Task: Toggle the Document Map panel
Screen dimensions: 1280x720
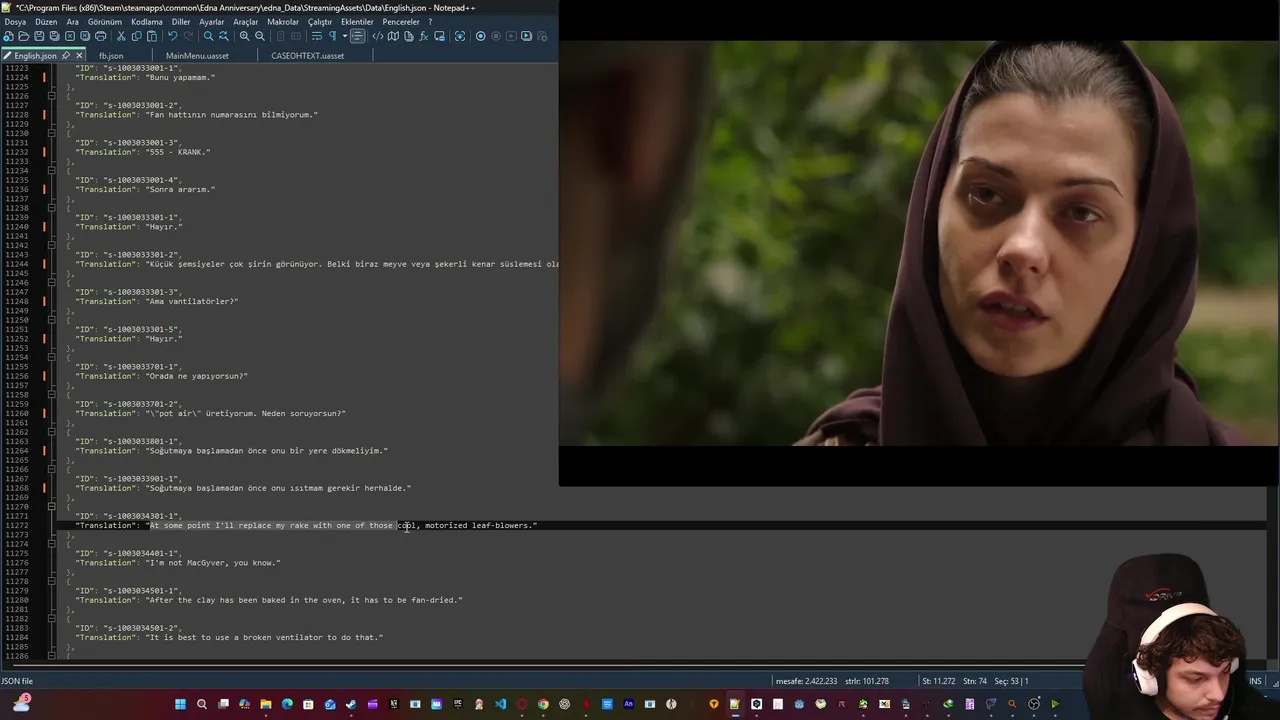Action: [x=394, y=36]
